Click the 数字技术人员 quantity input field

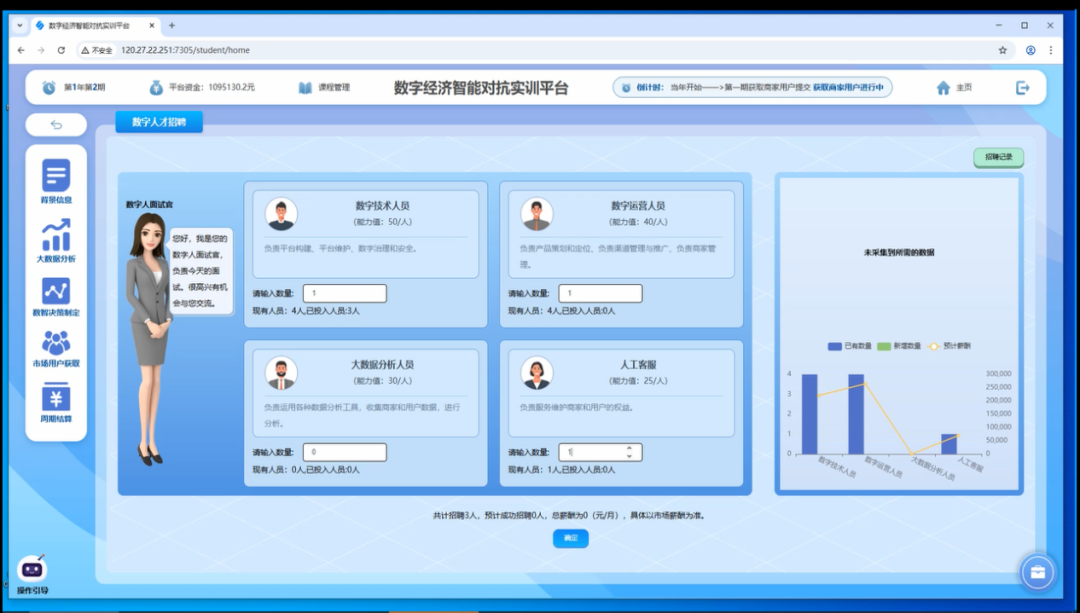click(344, 293)
